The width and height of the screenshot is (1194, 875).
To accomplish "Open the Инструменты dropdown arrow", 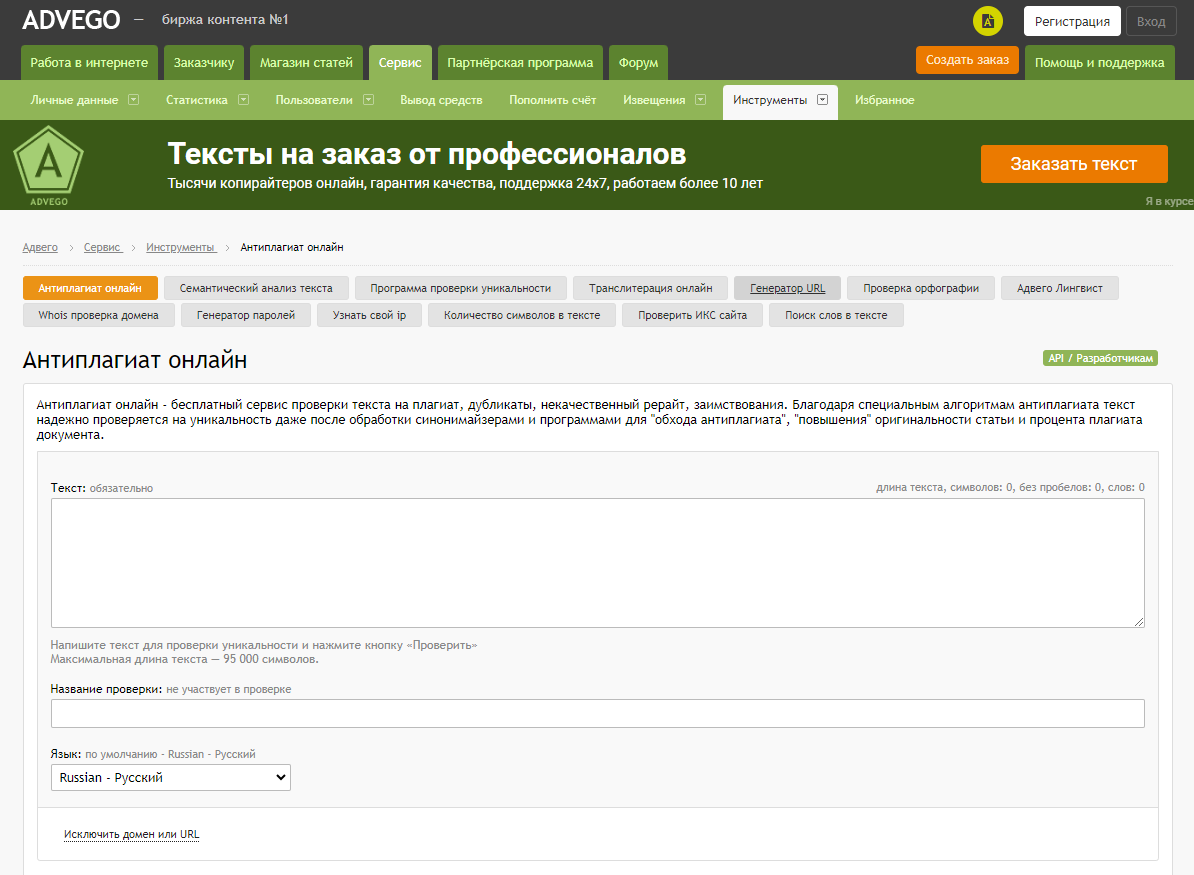I will pos(822,100).
